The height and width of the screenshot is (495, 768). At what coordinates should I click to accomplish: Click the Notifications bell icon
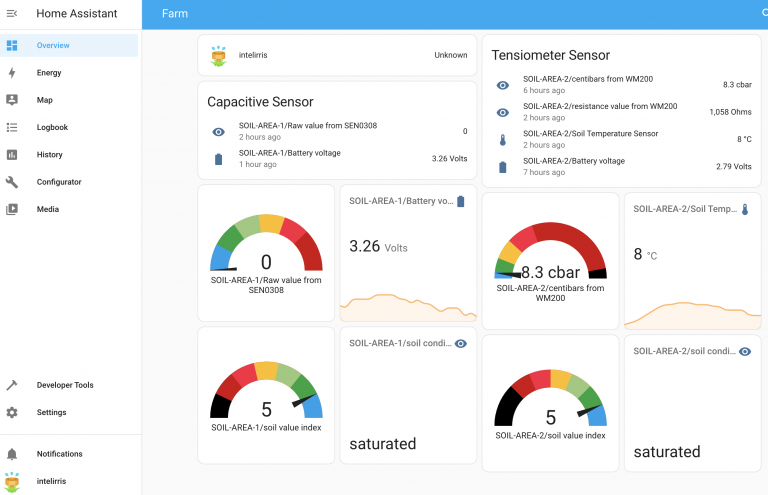[x=12, y=454]
